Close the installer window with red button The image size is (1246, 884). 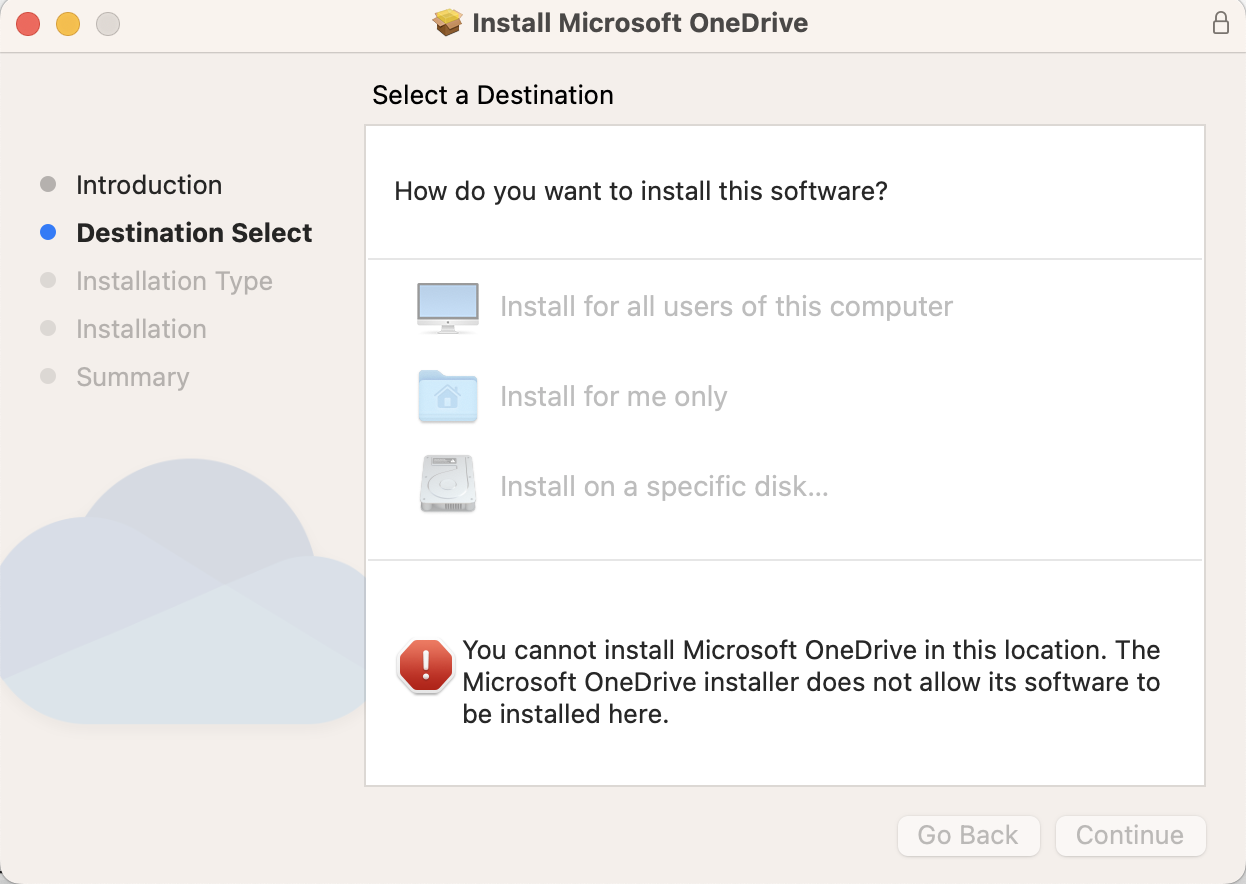[28, 24]
